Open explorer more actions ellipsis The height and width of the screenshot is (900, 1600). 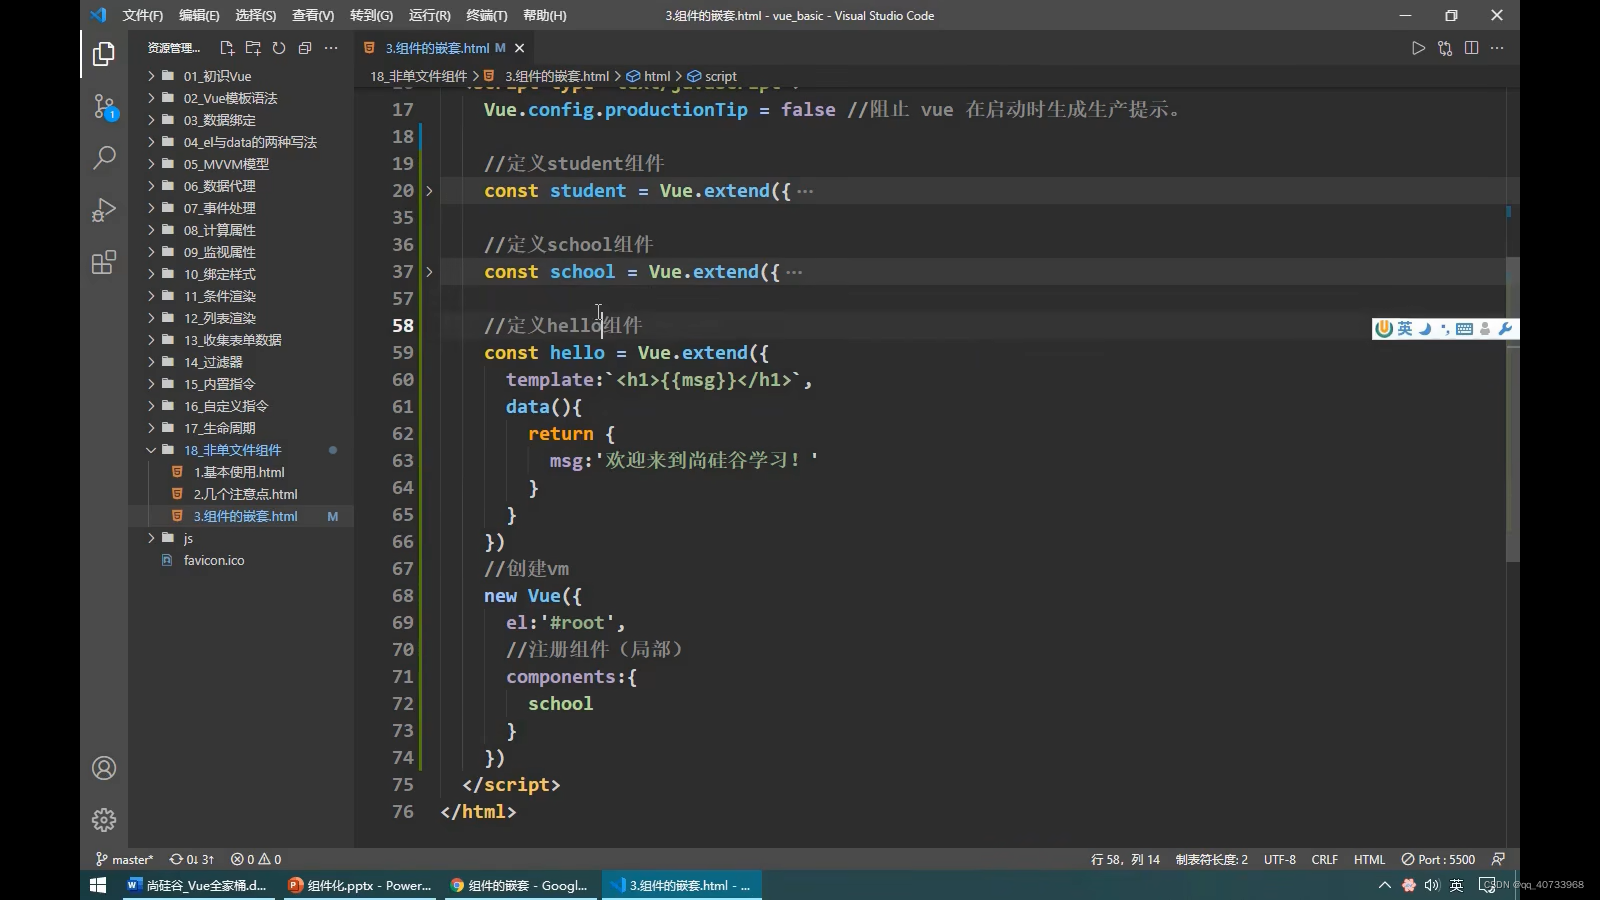pos(331,48)
